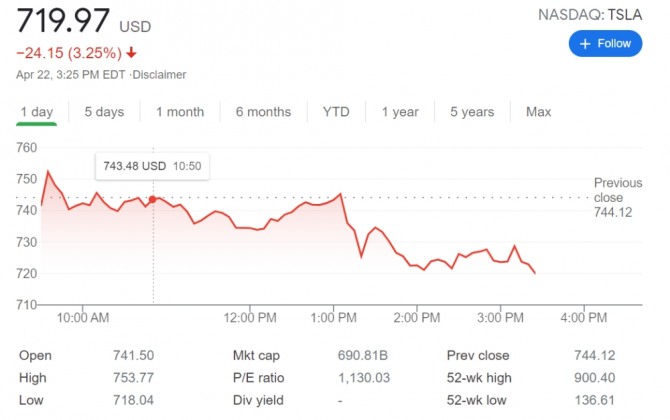The height and width of the screenshot is (420, 670).
Task: Click the plus icon in Follow
Action: click(x=585, y=44)
